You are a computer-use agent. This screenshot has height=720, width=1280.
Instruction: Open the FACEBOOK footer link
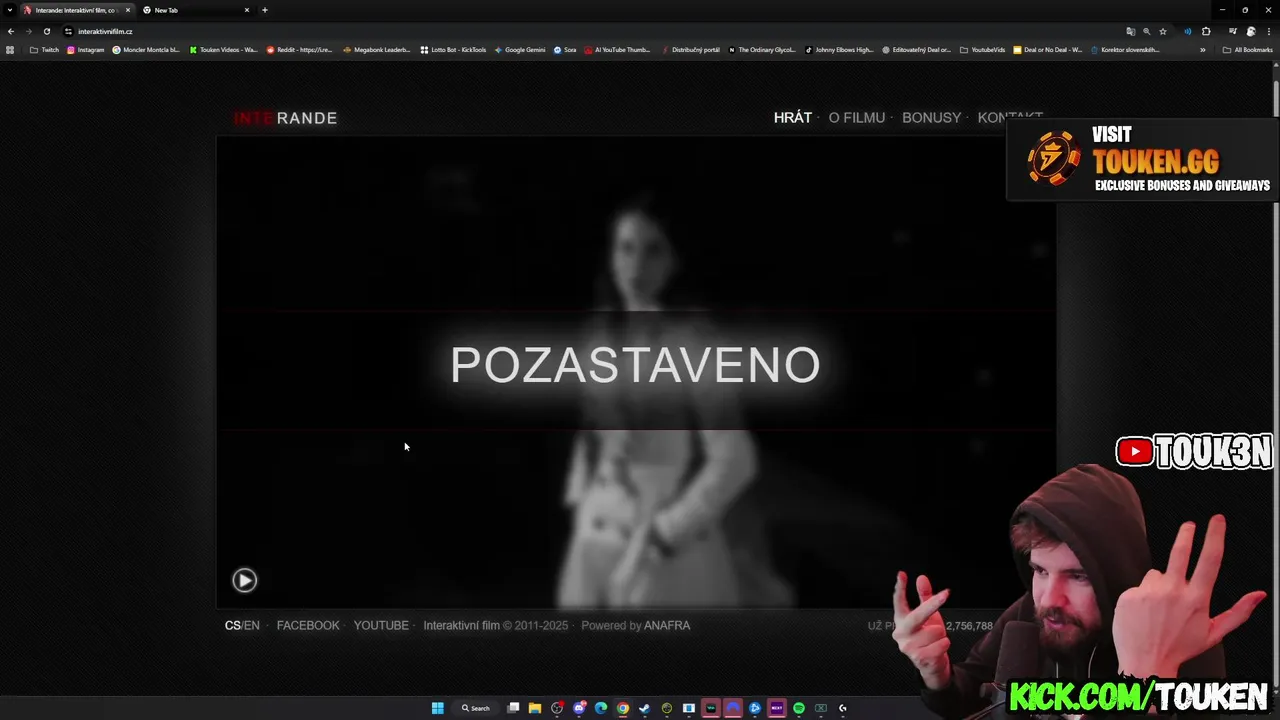308,626
